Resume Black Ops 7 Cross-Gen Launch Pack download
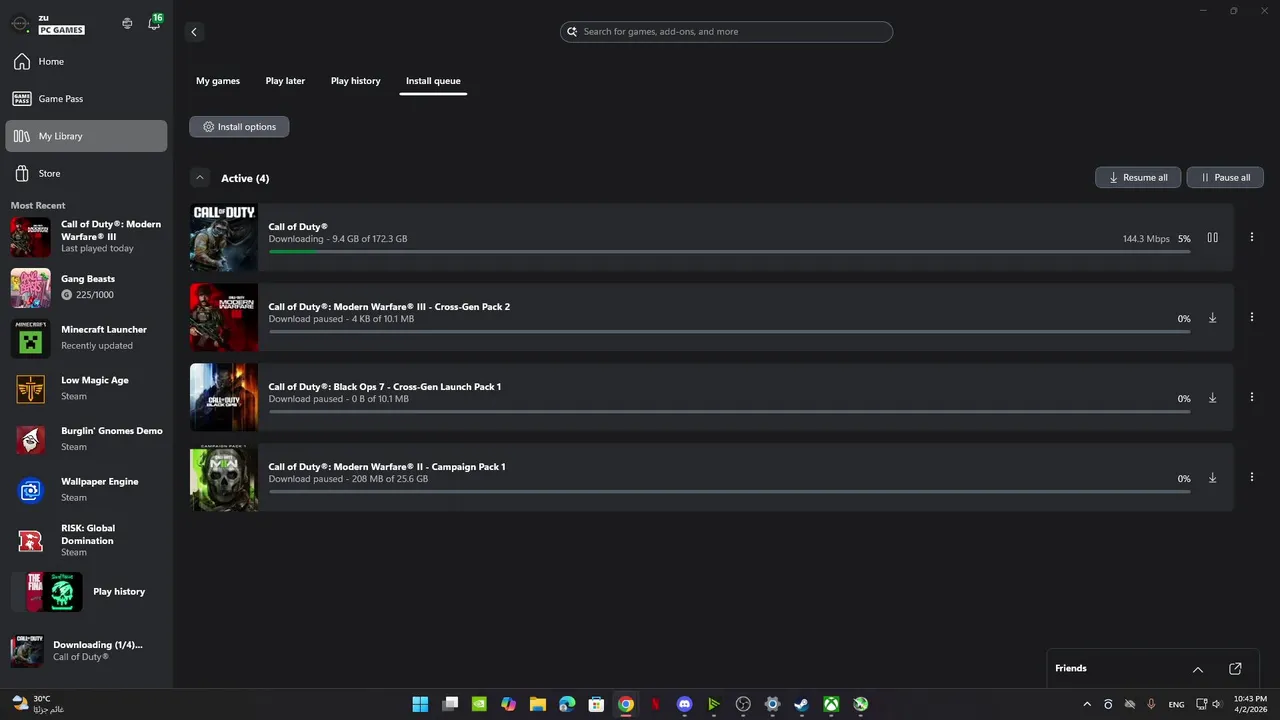 click(1212, 398)
